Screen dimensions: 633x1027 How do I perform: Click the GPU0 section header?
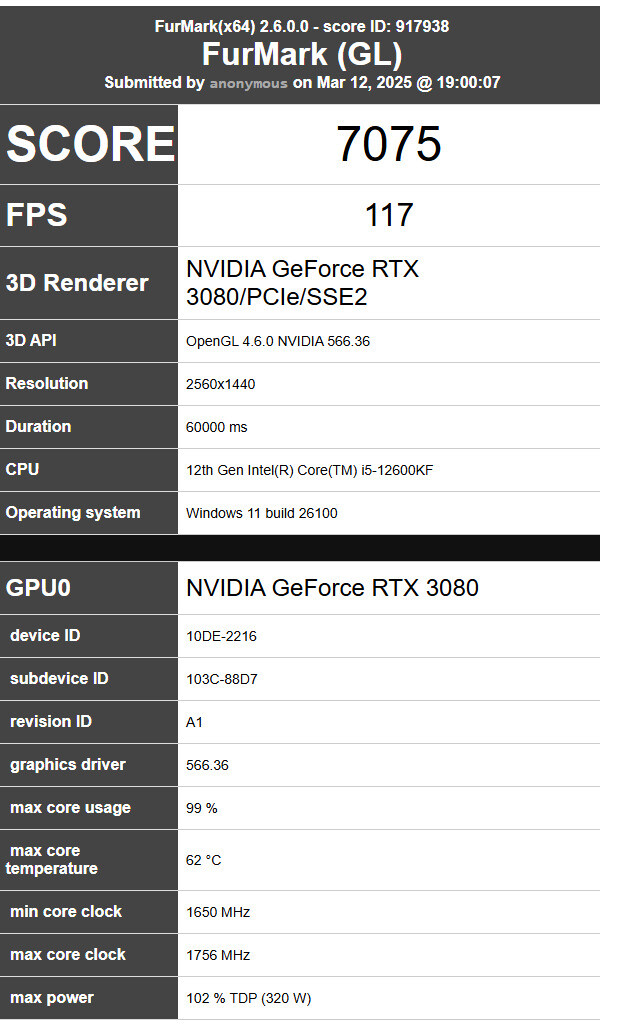coord(39,588)
